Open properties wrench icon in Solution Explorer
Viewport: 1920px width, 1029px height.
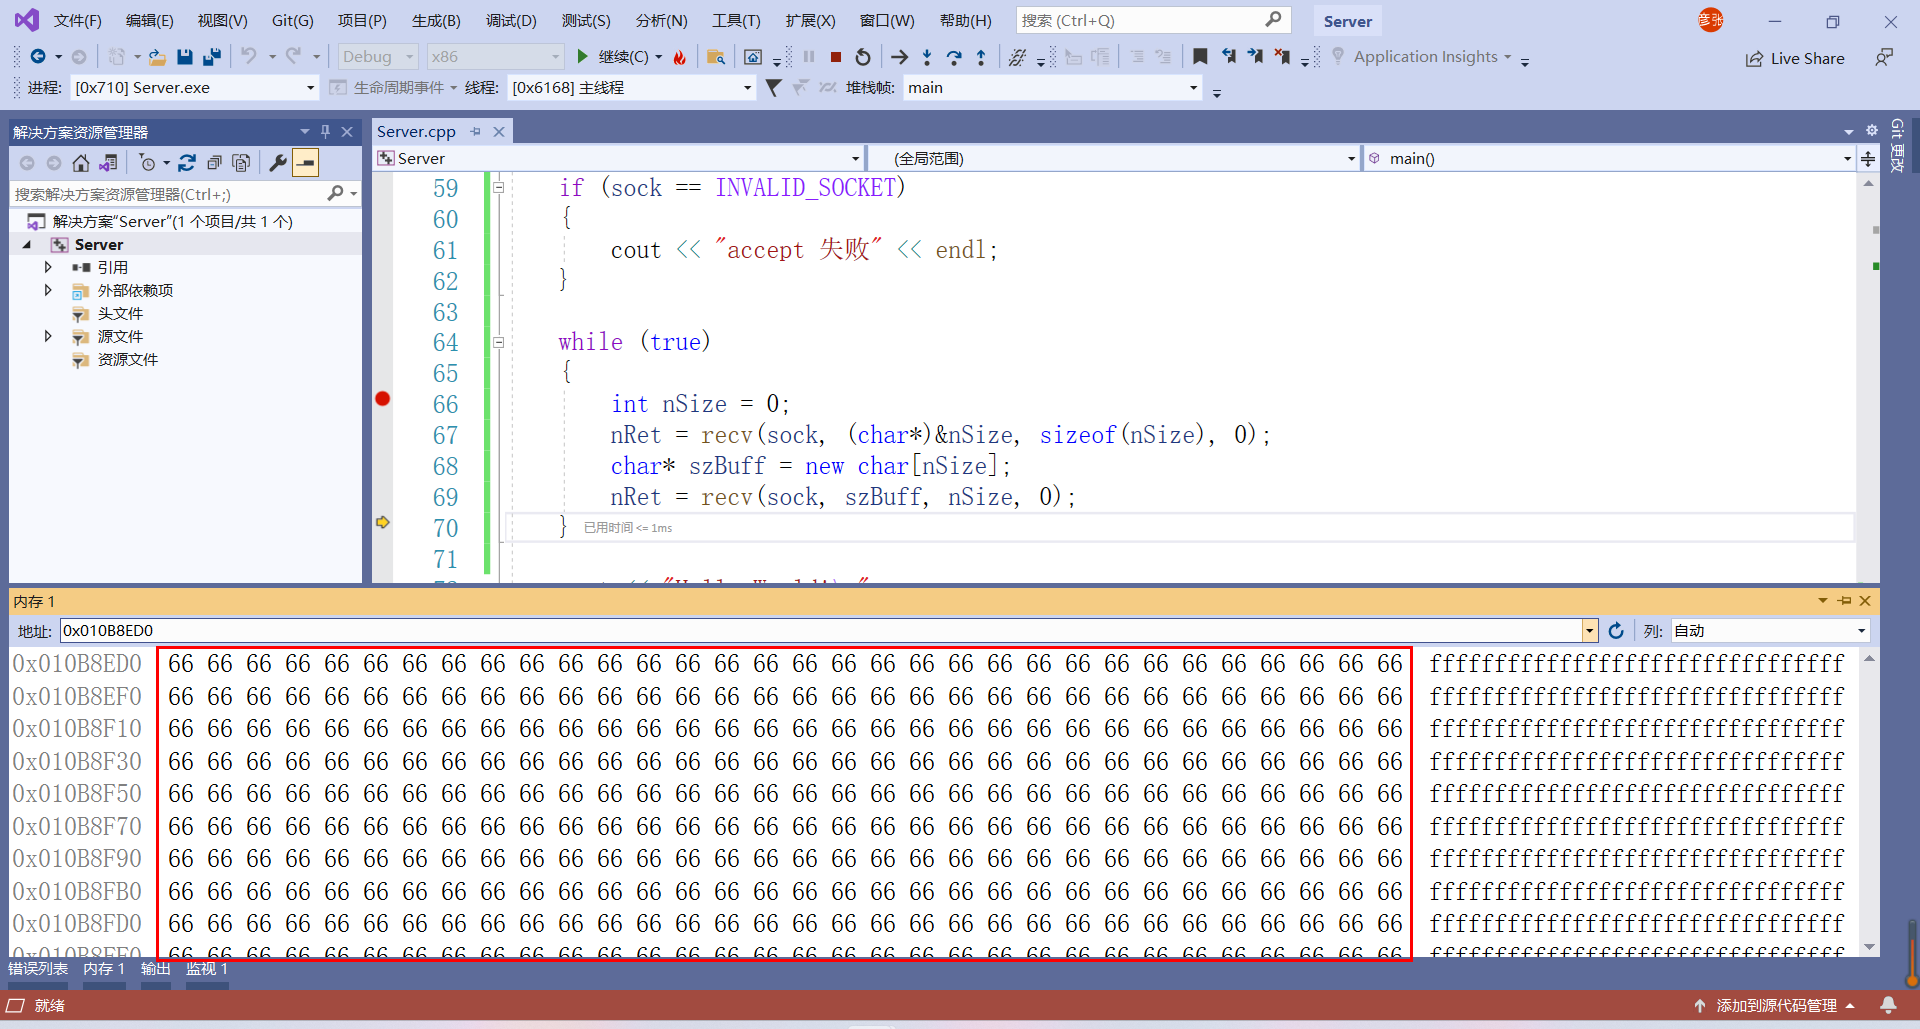[278, 163]
